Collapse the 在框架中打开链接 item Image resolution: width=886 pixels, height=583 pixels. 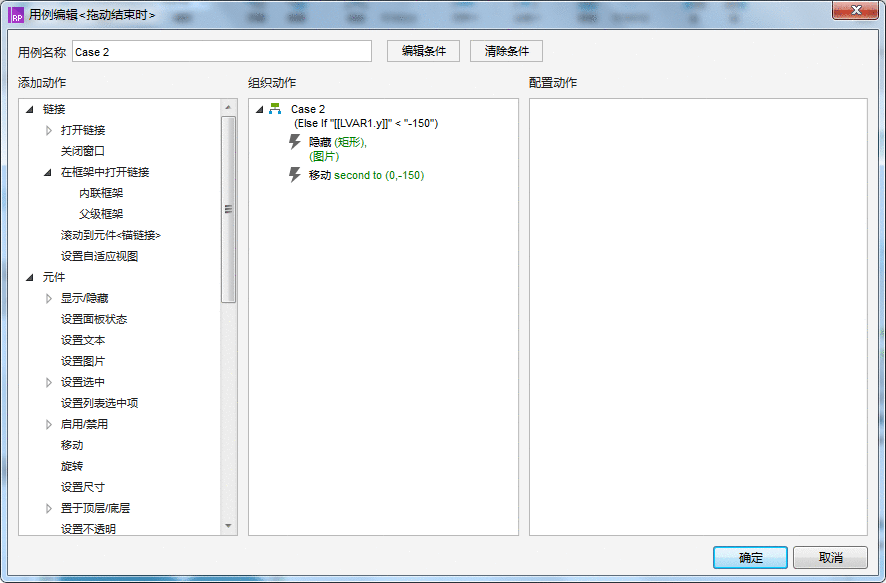click(x=48, y=172)
